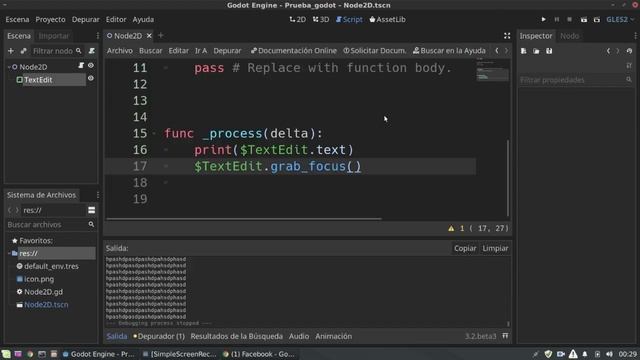Collapse the Node2D tree node
Screen dimensions: 640x360
[x=9, y=67]
